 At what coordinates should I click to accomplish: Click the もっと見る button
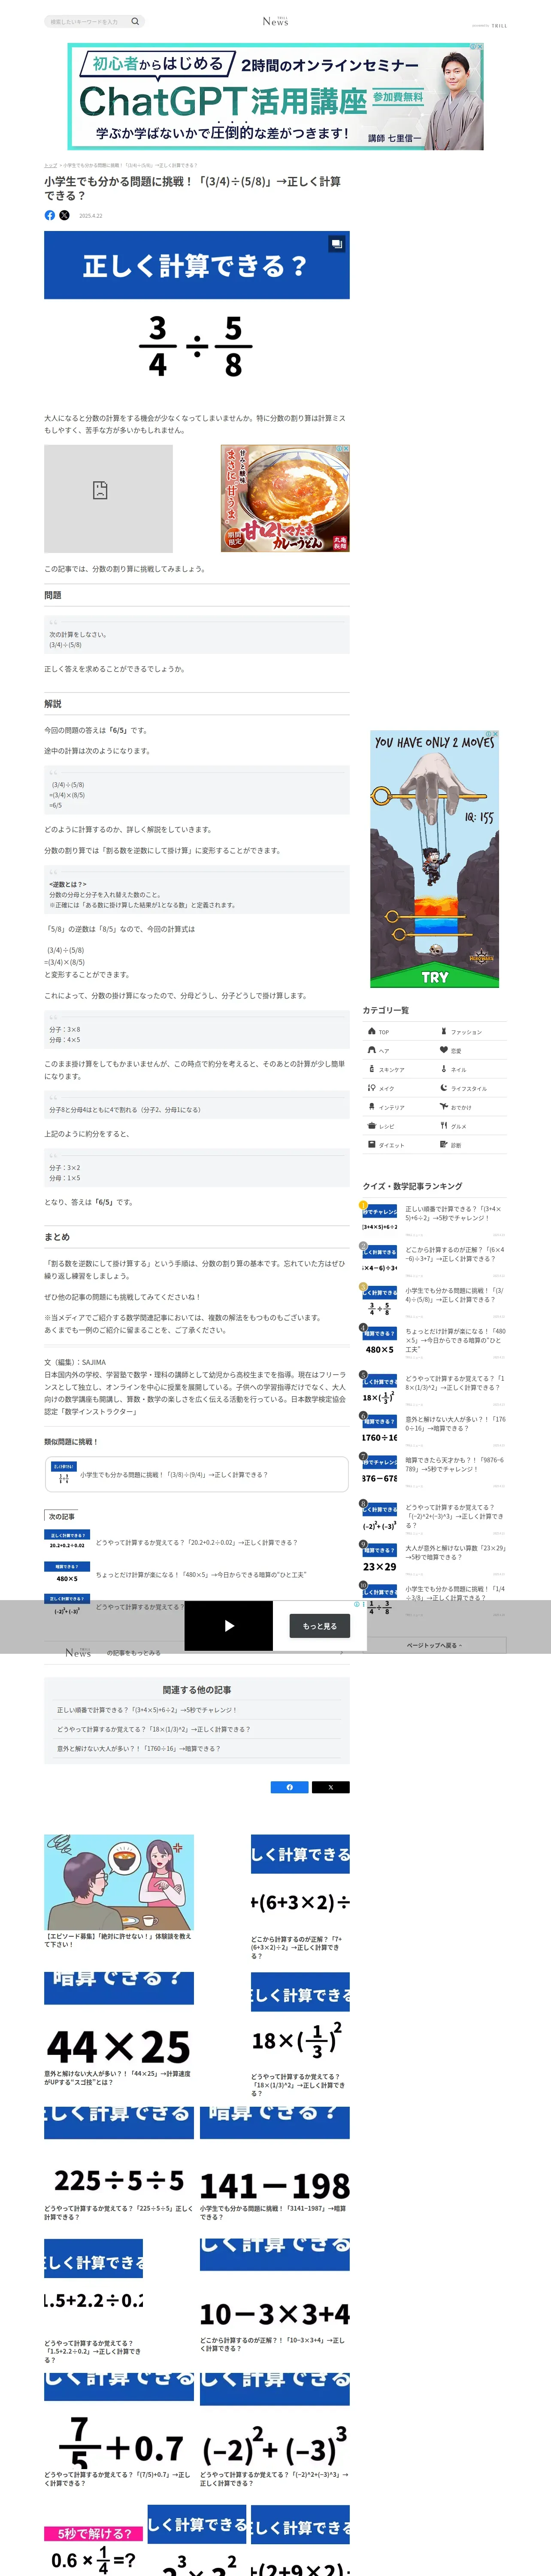click(320, 1626)
